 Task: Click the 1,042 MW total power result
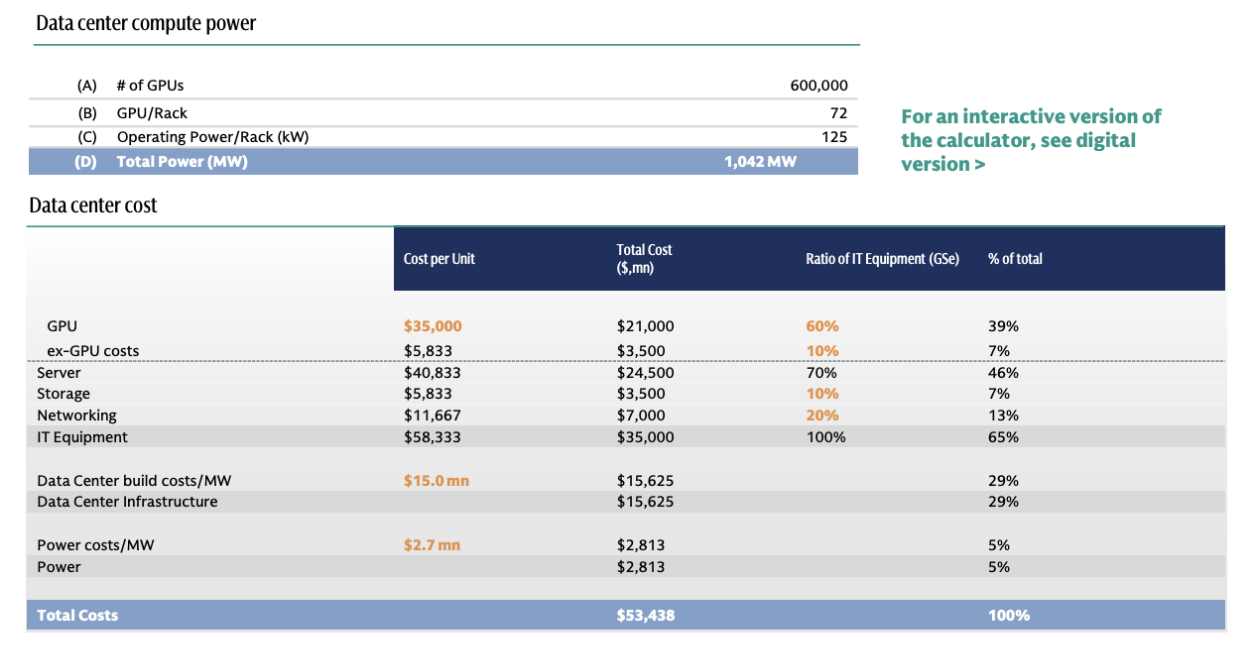pos(760,162)
